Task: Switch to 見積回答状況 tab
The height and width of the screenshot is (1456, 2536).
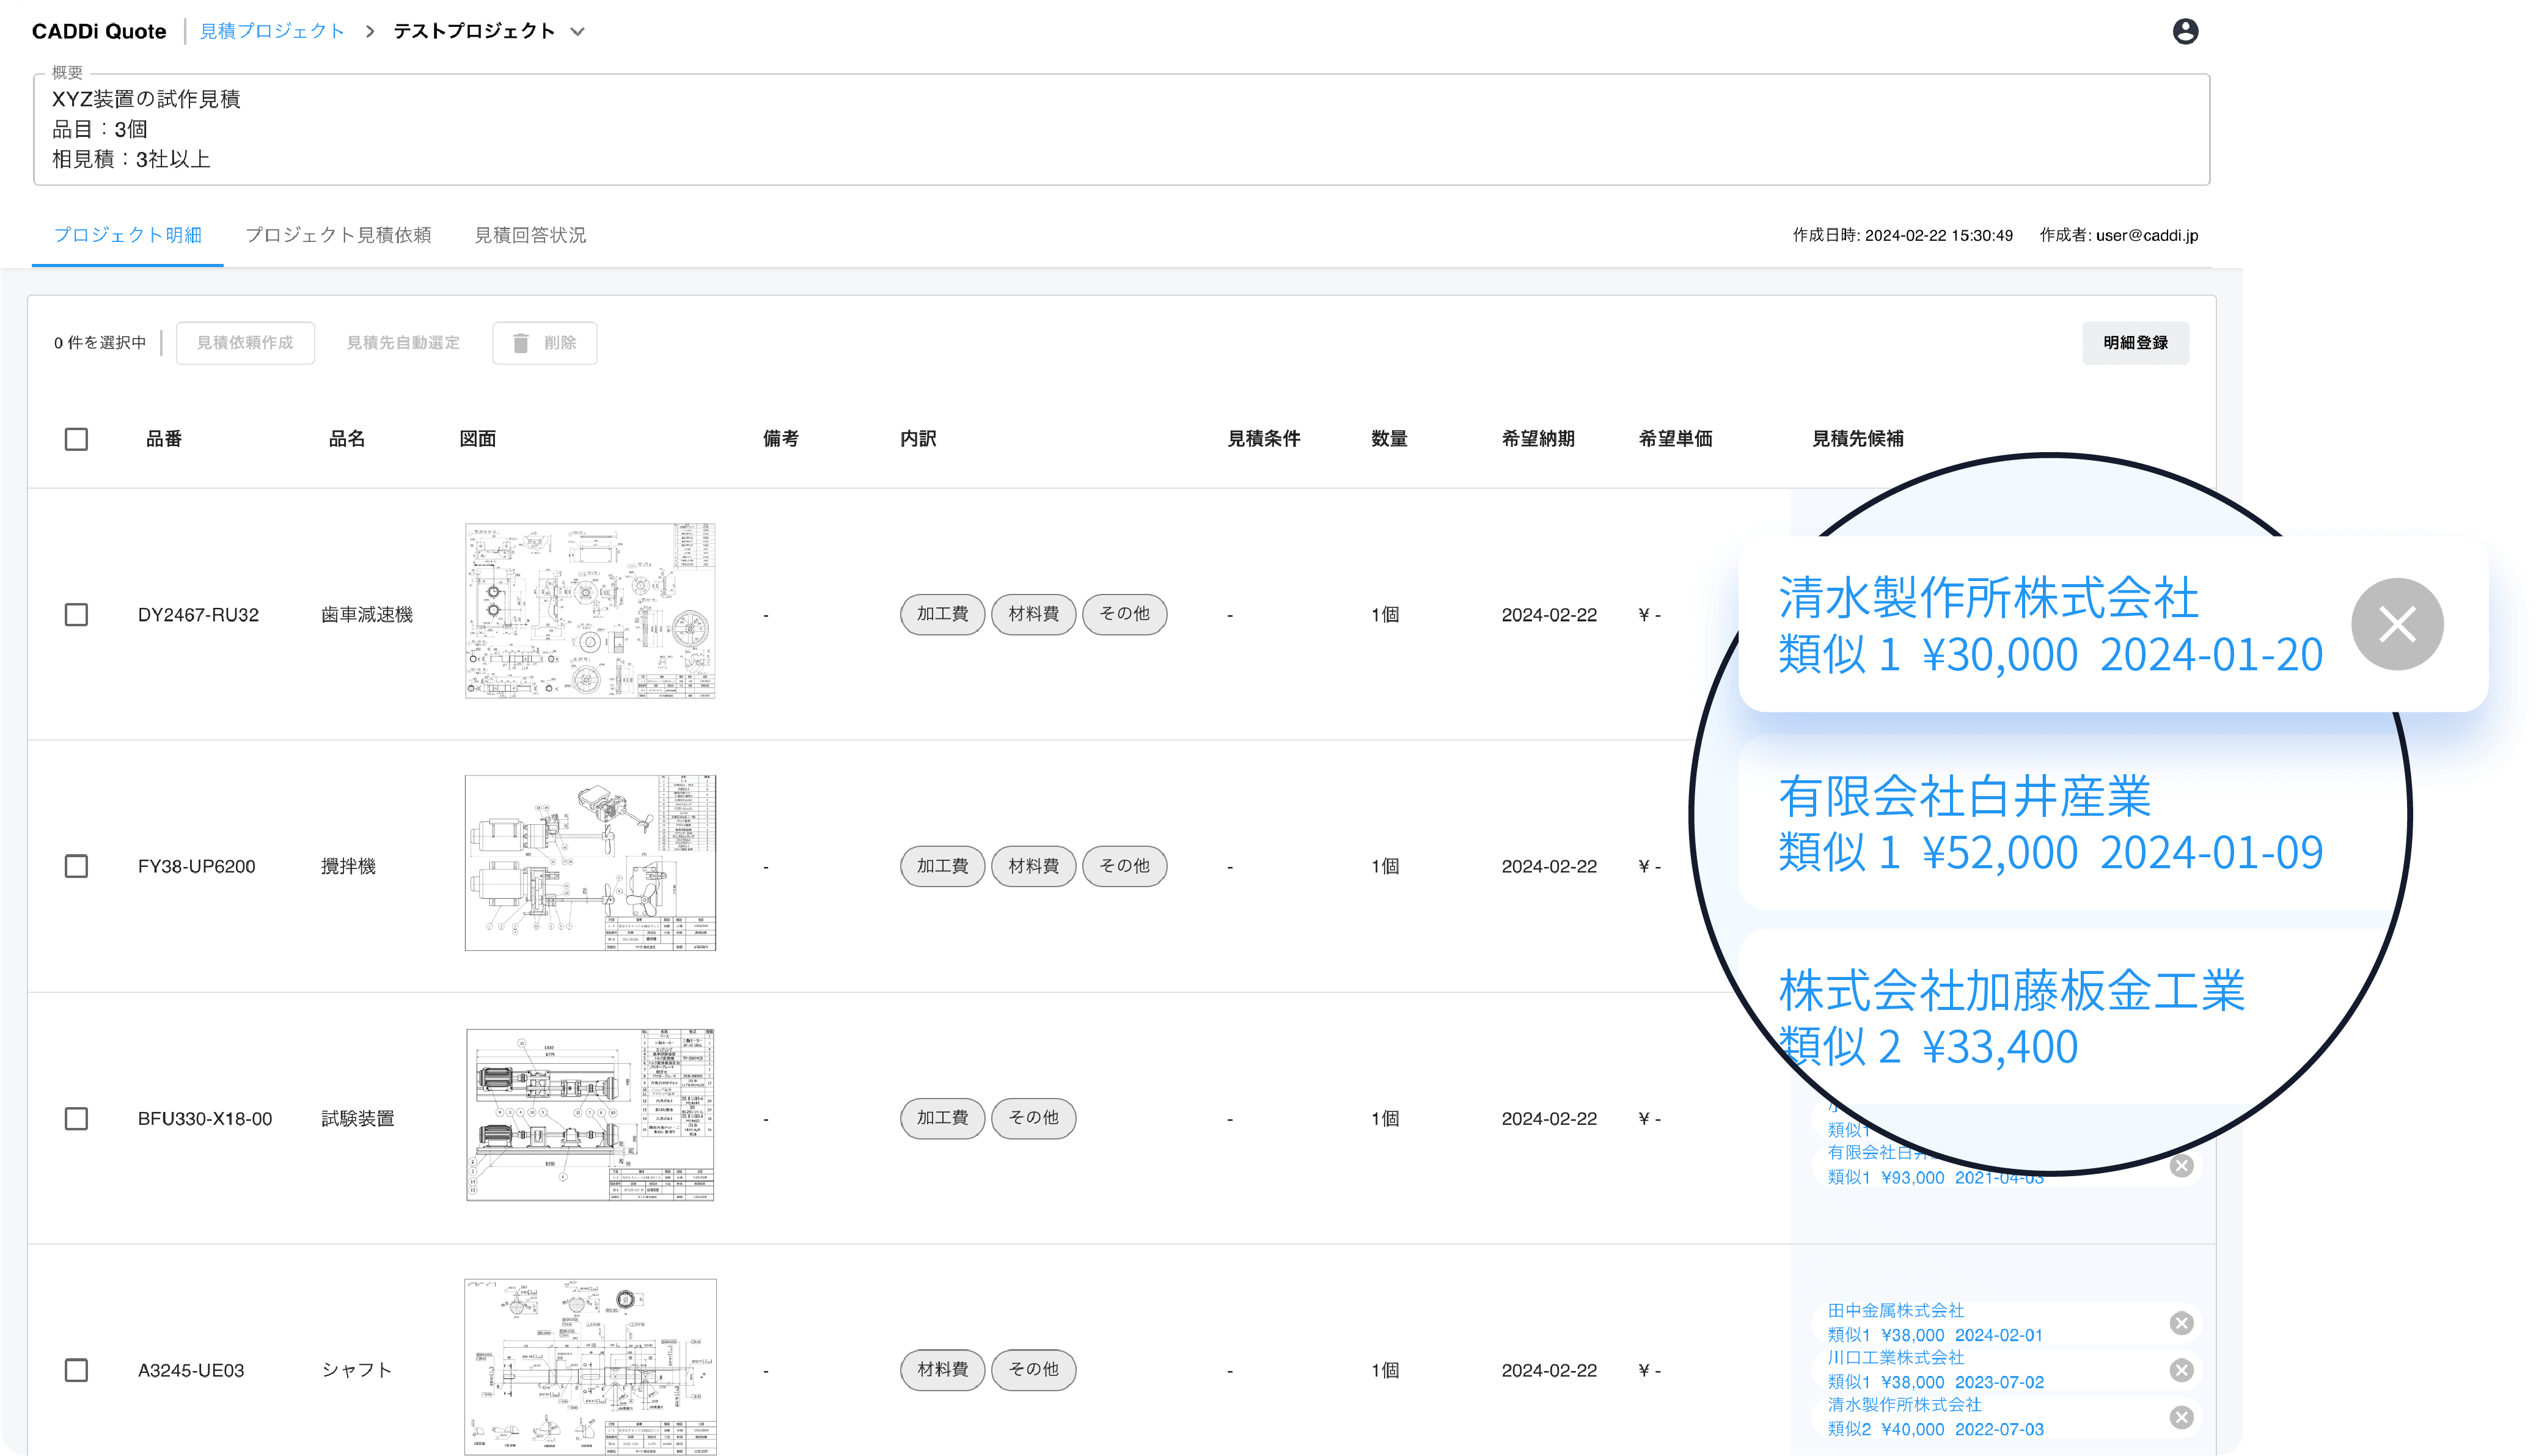Action: (x=530, y=235)
